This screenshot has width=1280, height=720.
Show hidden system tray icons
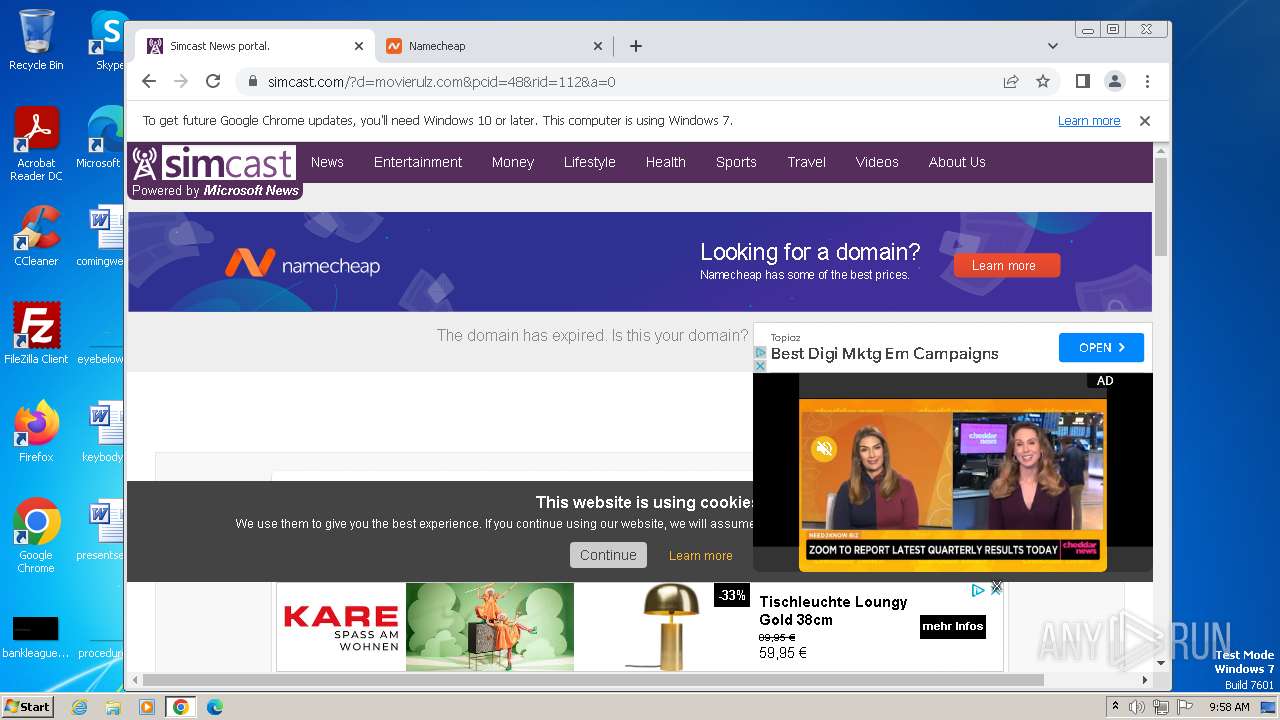click(x=1115, y=707)
